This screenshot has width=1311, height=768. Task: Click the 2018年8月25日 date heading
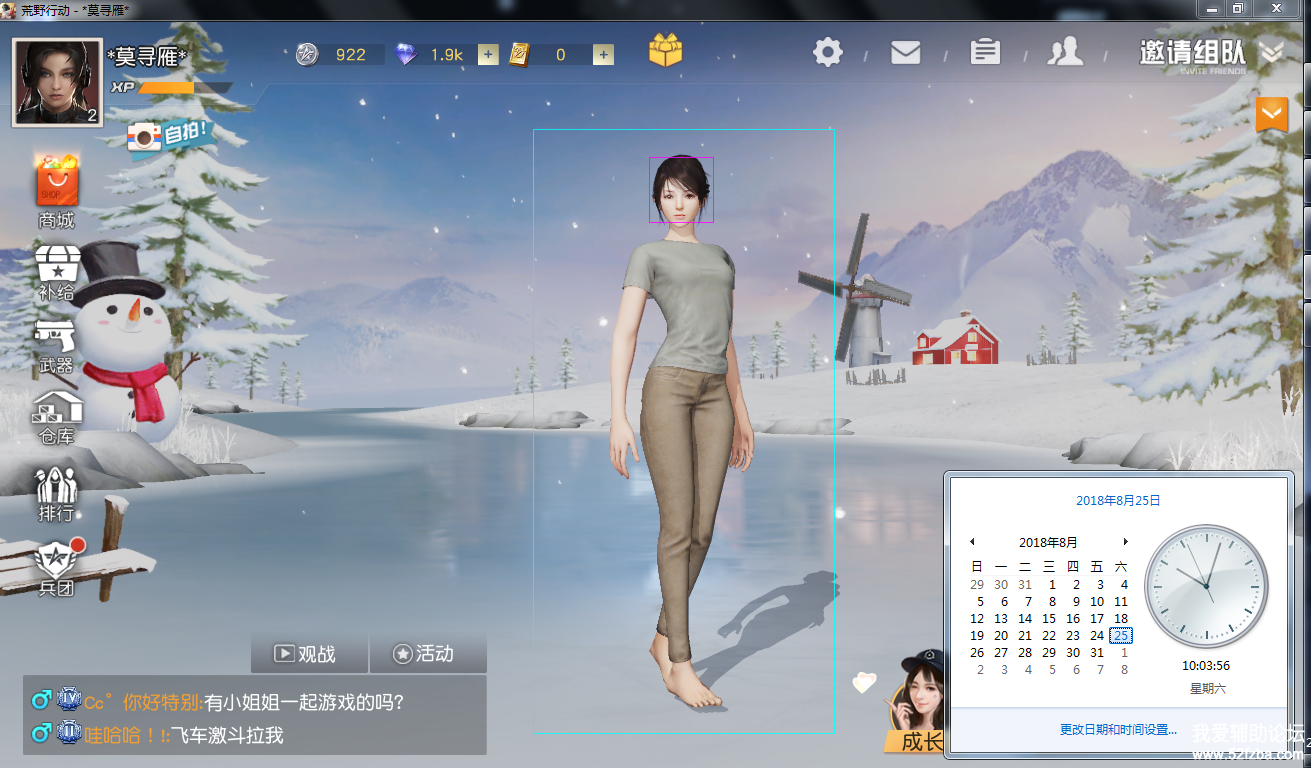coord(1118,501)
